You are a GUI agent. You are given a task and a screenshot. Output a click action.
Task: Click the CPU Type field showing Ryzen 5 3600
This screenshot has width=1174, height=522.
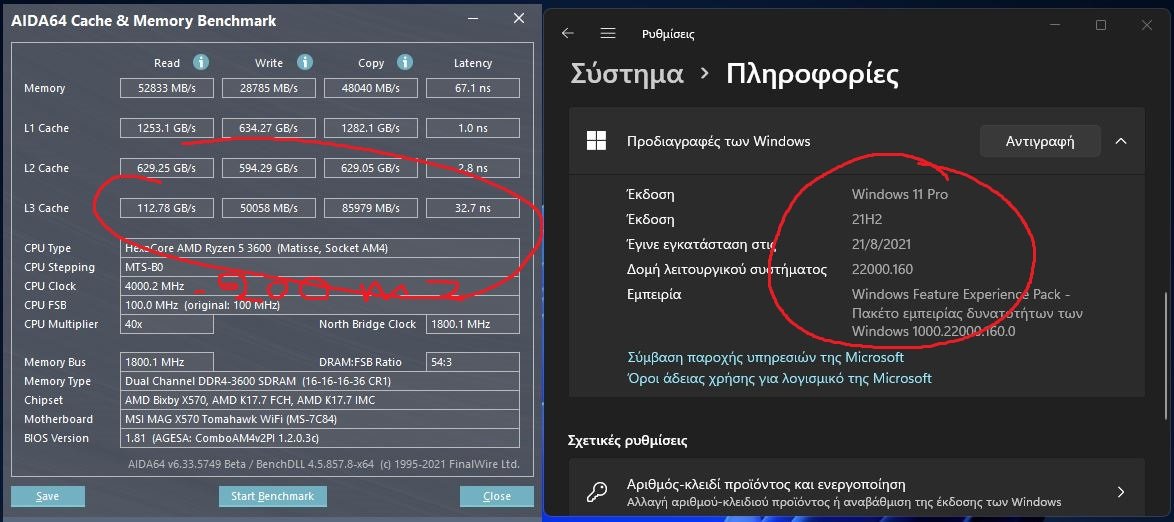[x=320, y=248]
